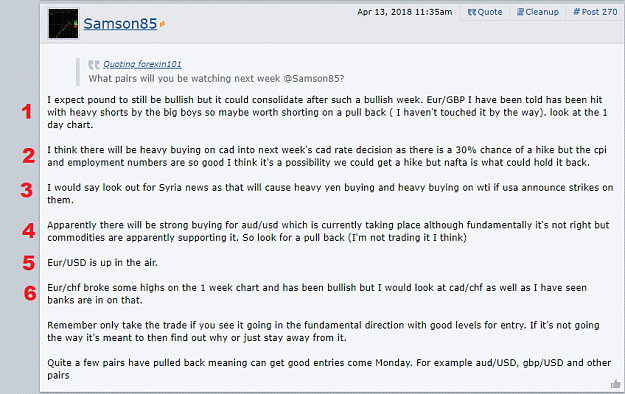Click the quotation marks icon before 'Quoting forexin101'

pyautogui.click(x=94, y=65)
